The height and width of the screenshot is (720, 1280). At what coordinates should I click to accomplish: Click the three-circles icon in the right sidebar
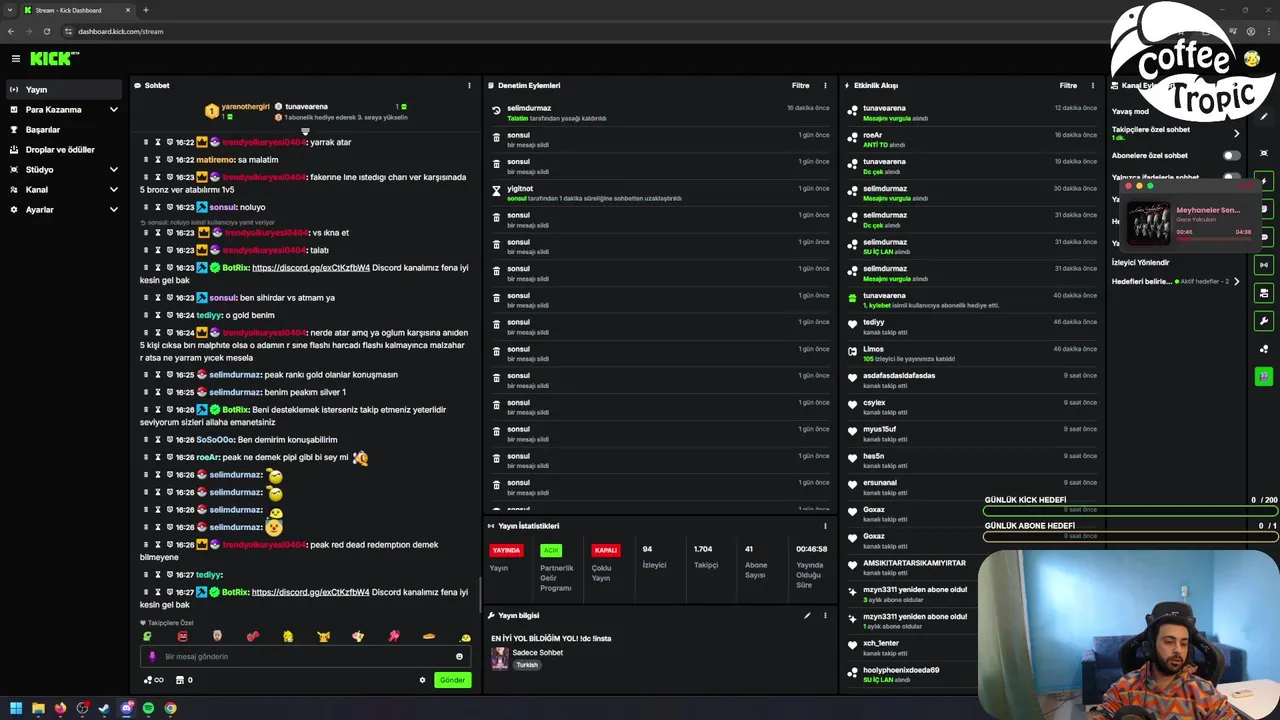tap(1264, 349)
